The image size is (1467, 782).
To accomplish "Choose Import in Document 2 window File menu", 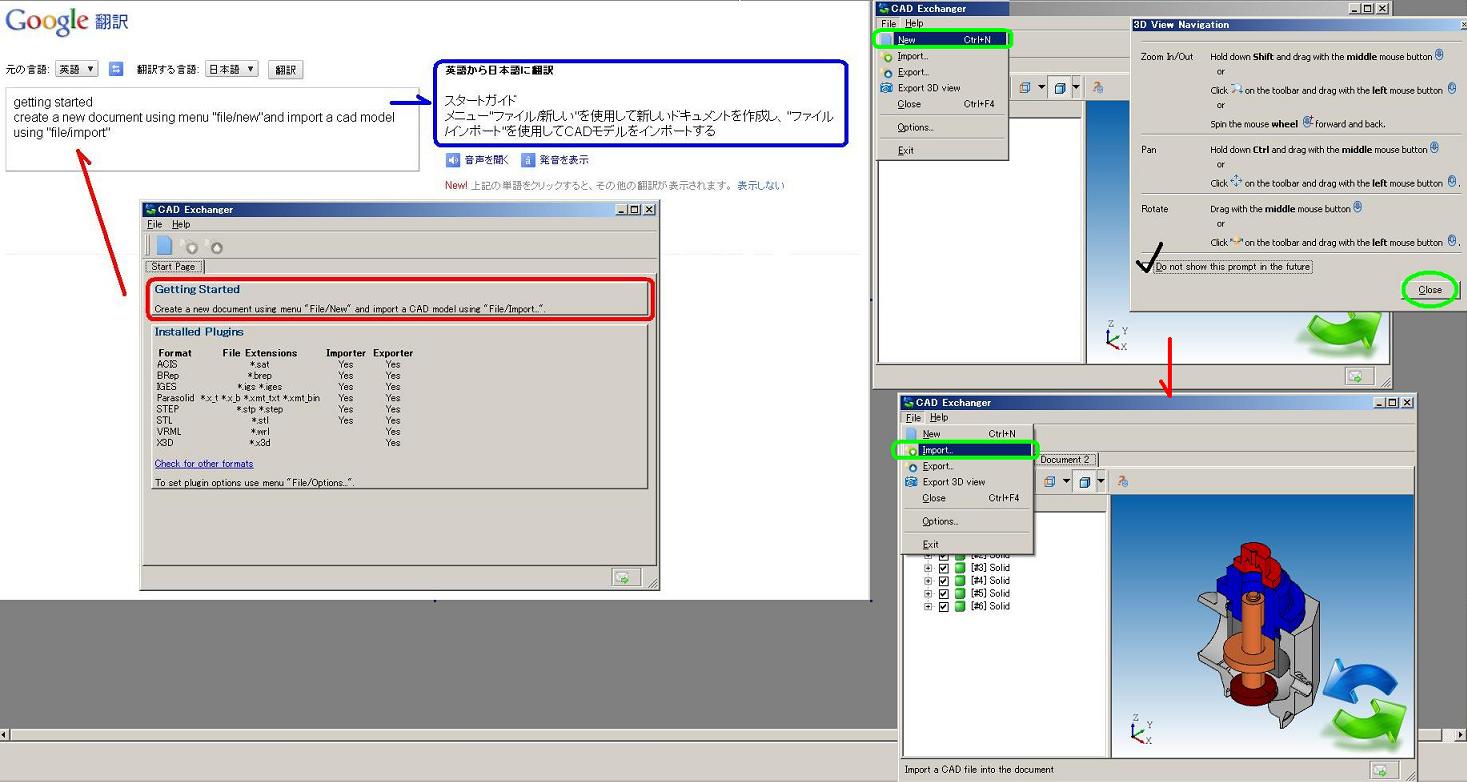I will [x=967, y=450].
